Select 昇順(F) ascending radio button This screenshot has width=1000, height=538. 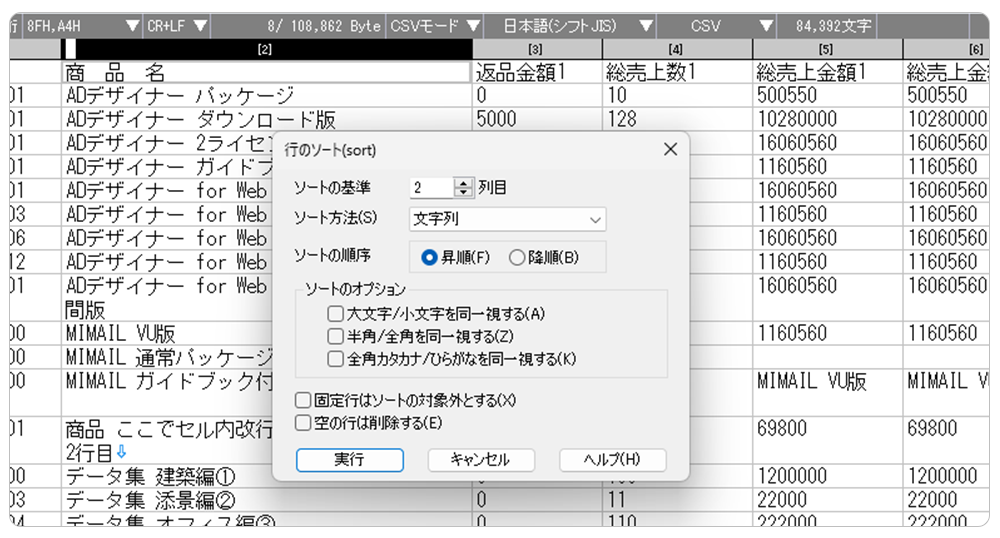click(430, 257)
